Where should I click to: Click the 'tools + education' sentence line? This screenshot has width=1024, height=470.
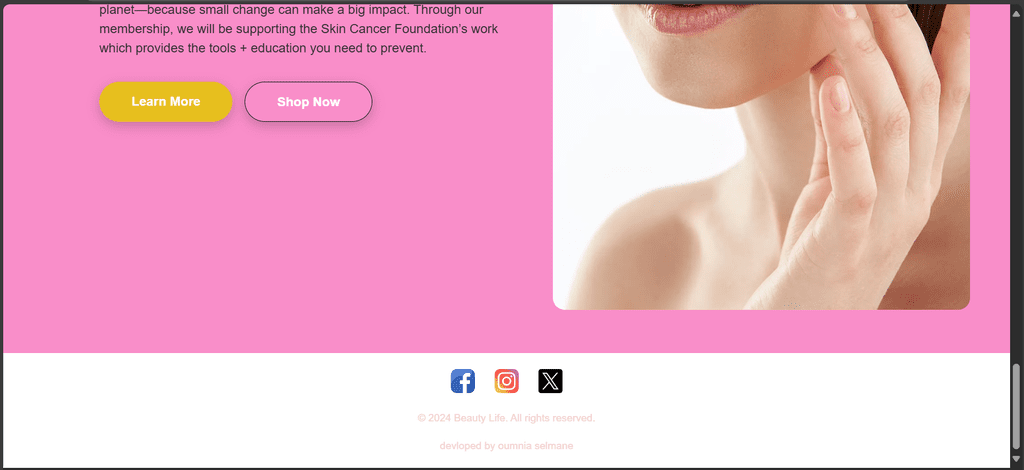coord(263,48)
